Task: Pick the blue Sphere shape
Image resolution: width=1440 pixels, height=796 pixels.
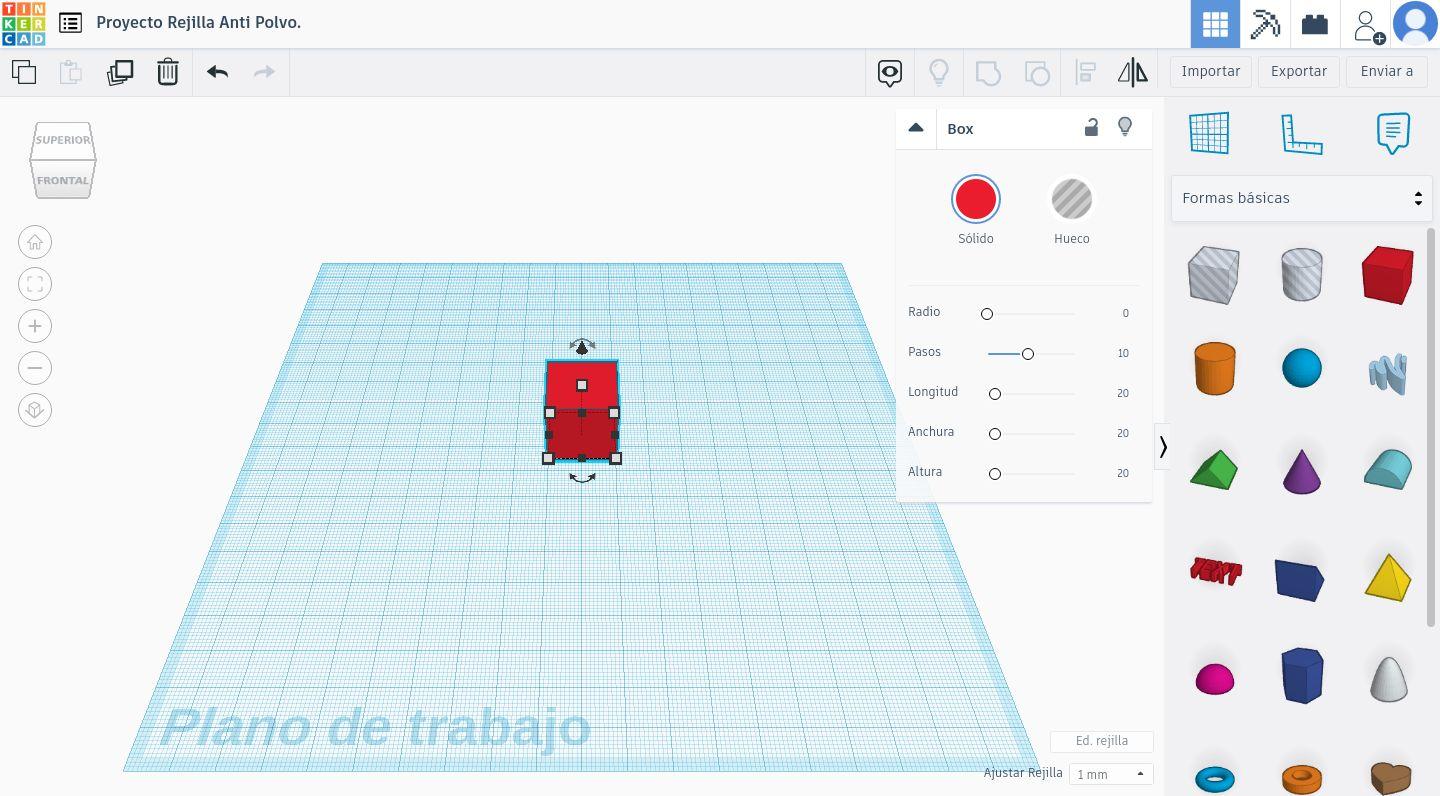Action: click(x=1302, y=368)
